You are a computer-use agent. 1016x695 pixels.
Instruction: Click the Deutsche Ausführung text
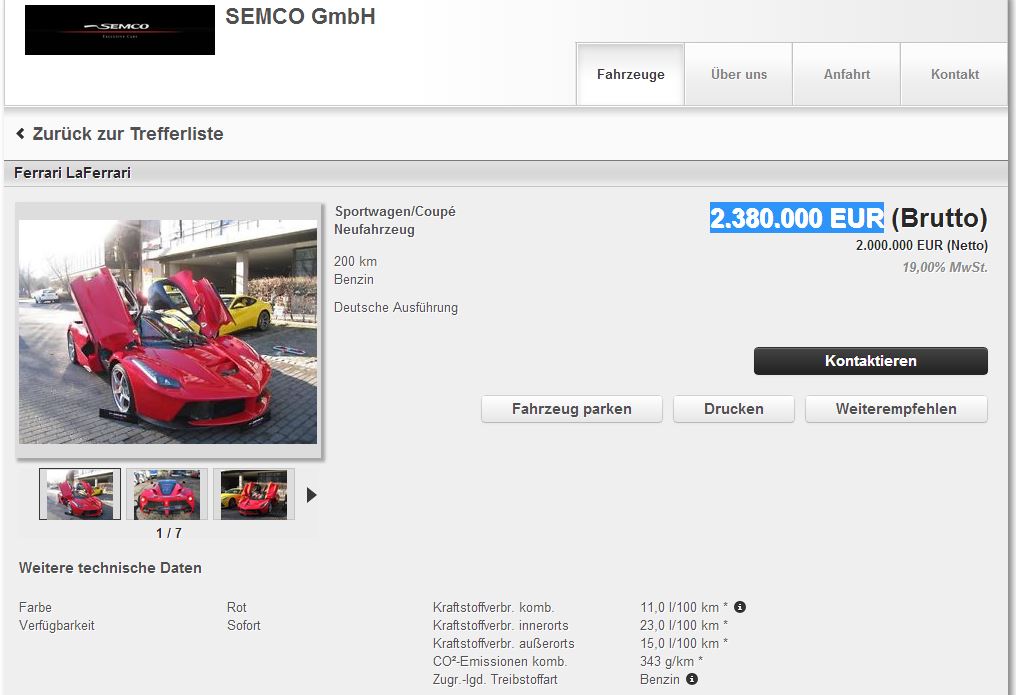pyautogui.click(x=396, y=308)
